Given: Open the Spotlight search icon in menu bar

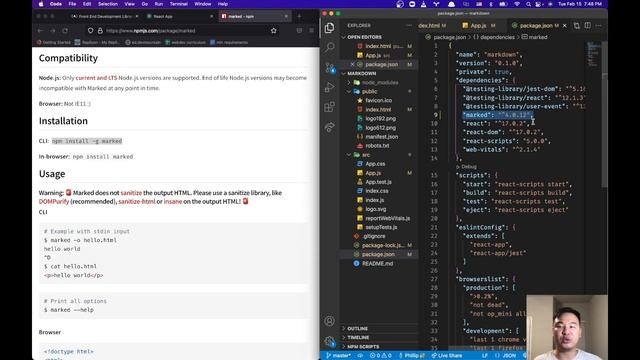Looking at the screenshot, I should point(528,4).
